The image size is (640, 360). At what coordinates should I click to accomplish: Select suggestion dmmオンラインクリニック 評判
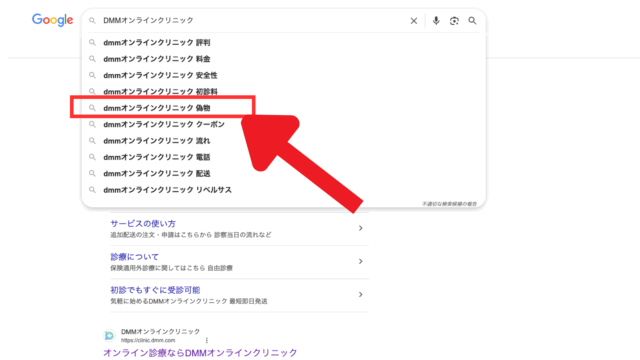click(284, 42)
